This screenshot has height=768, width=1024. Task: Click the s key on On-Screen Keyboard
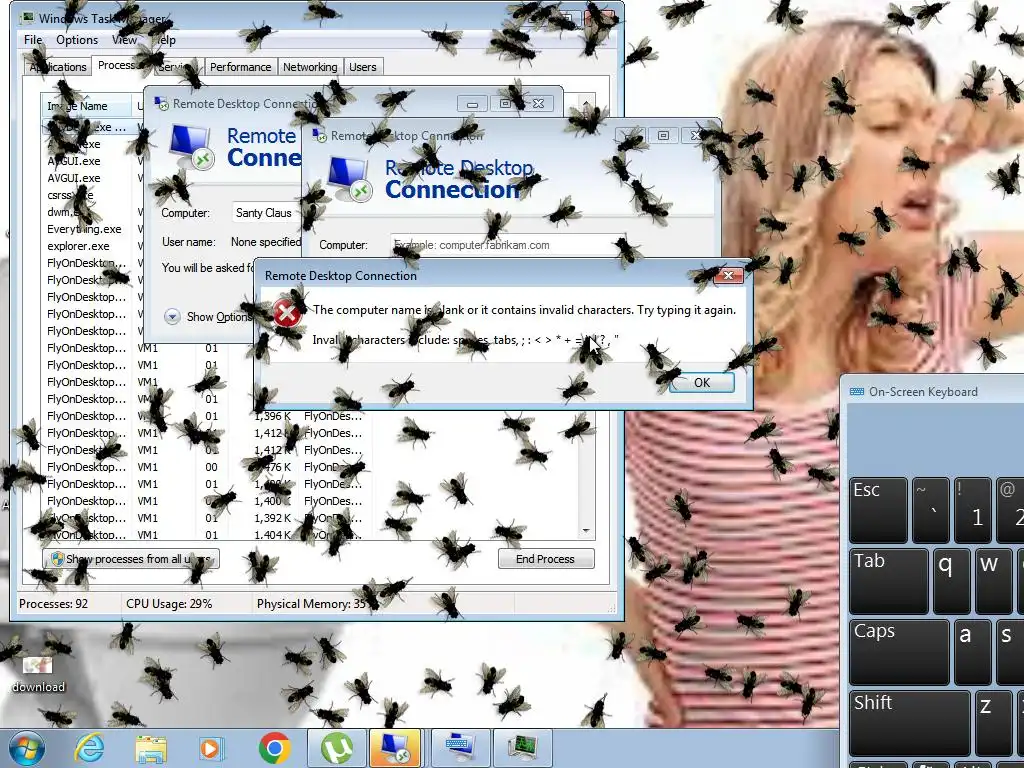[x=1010, y=652]
